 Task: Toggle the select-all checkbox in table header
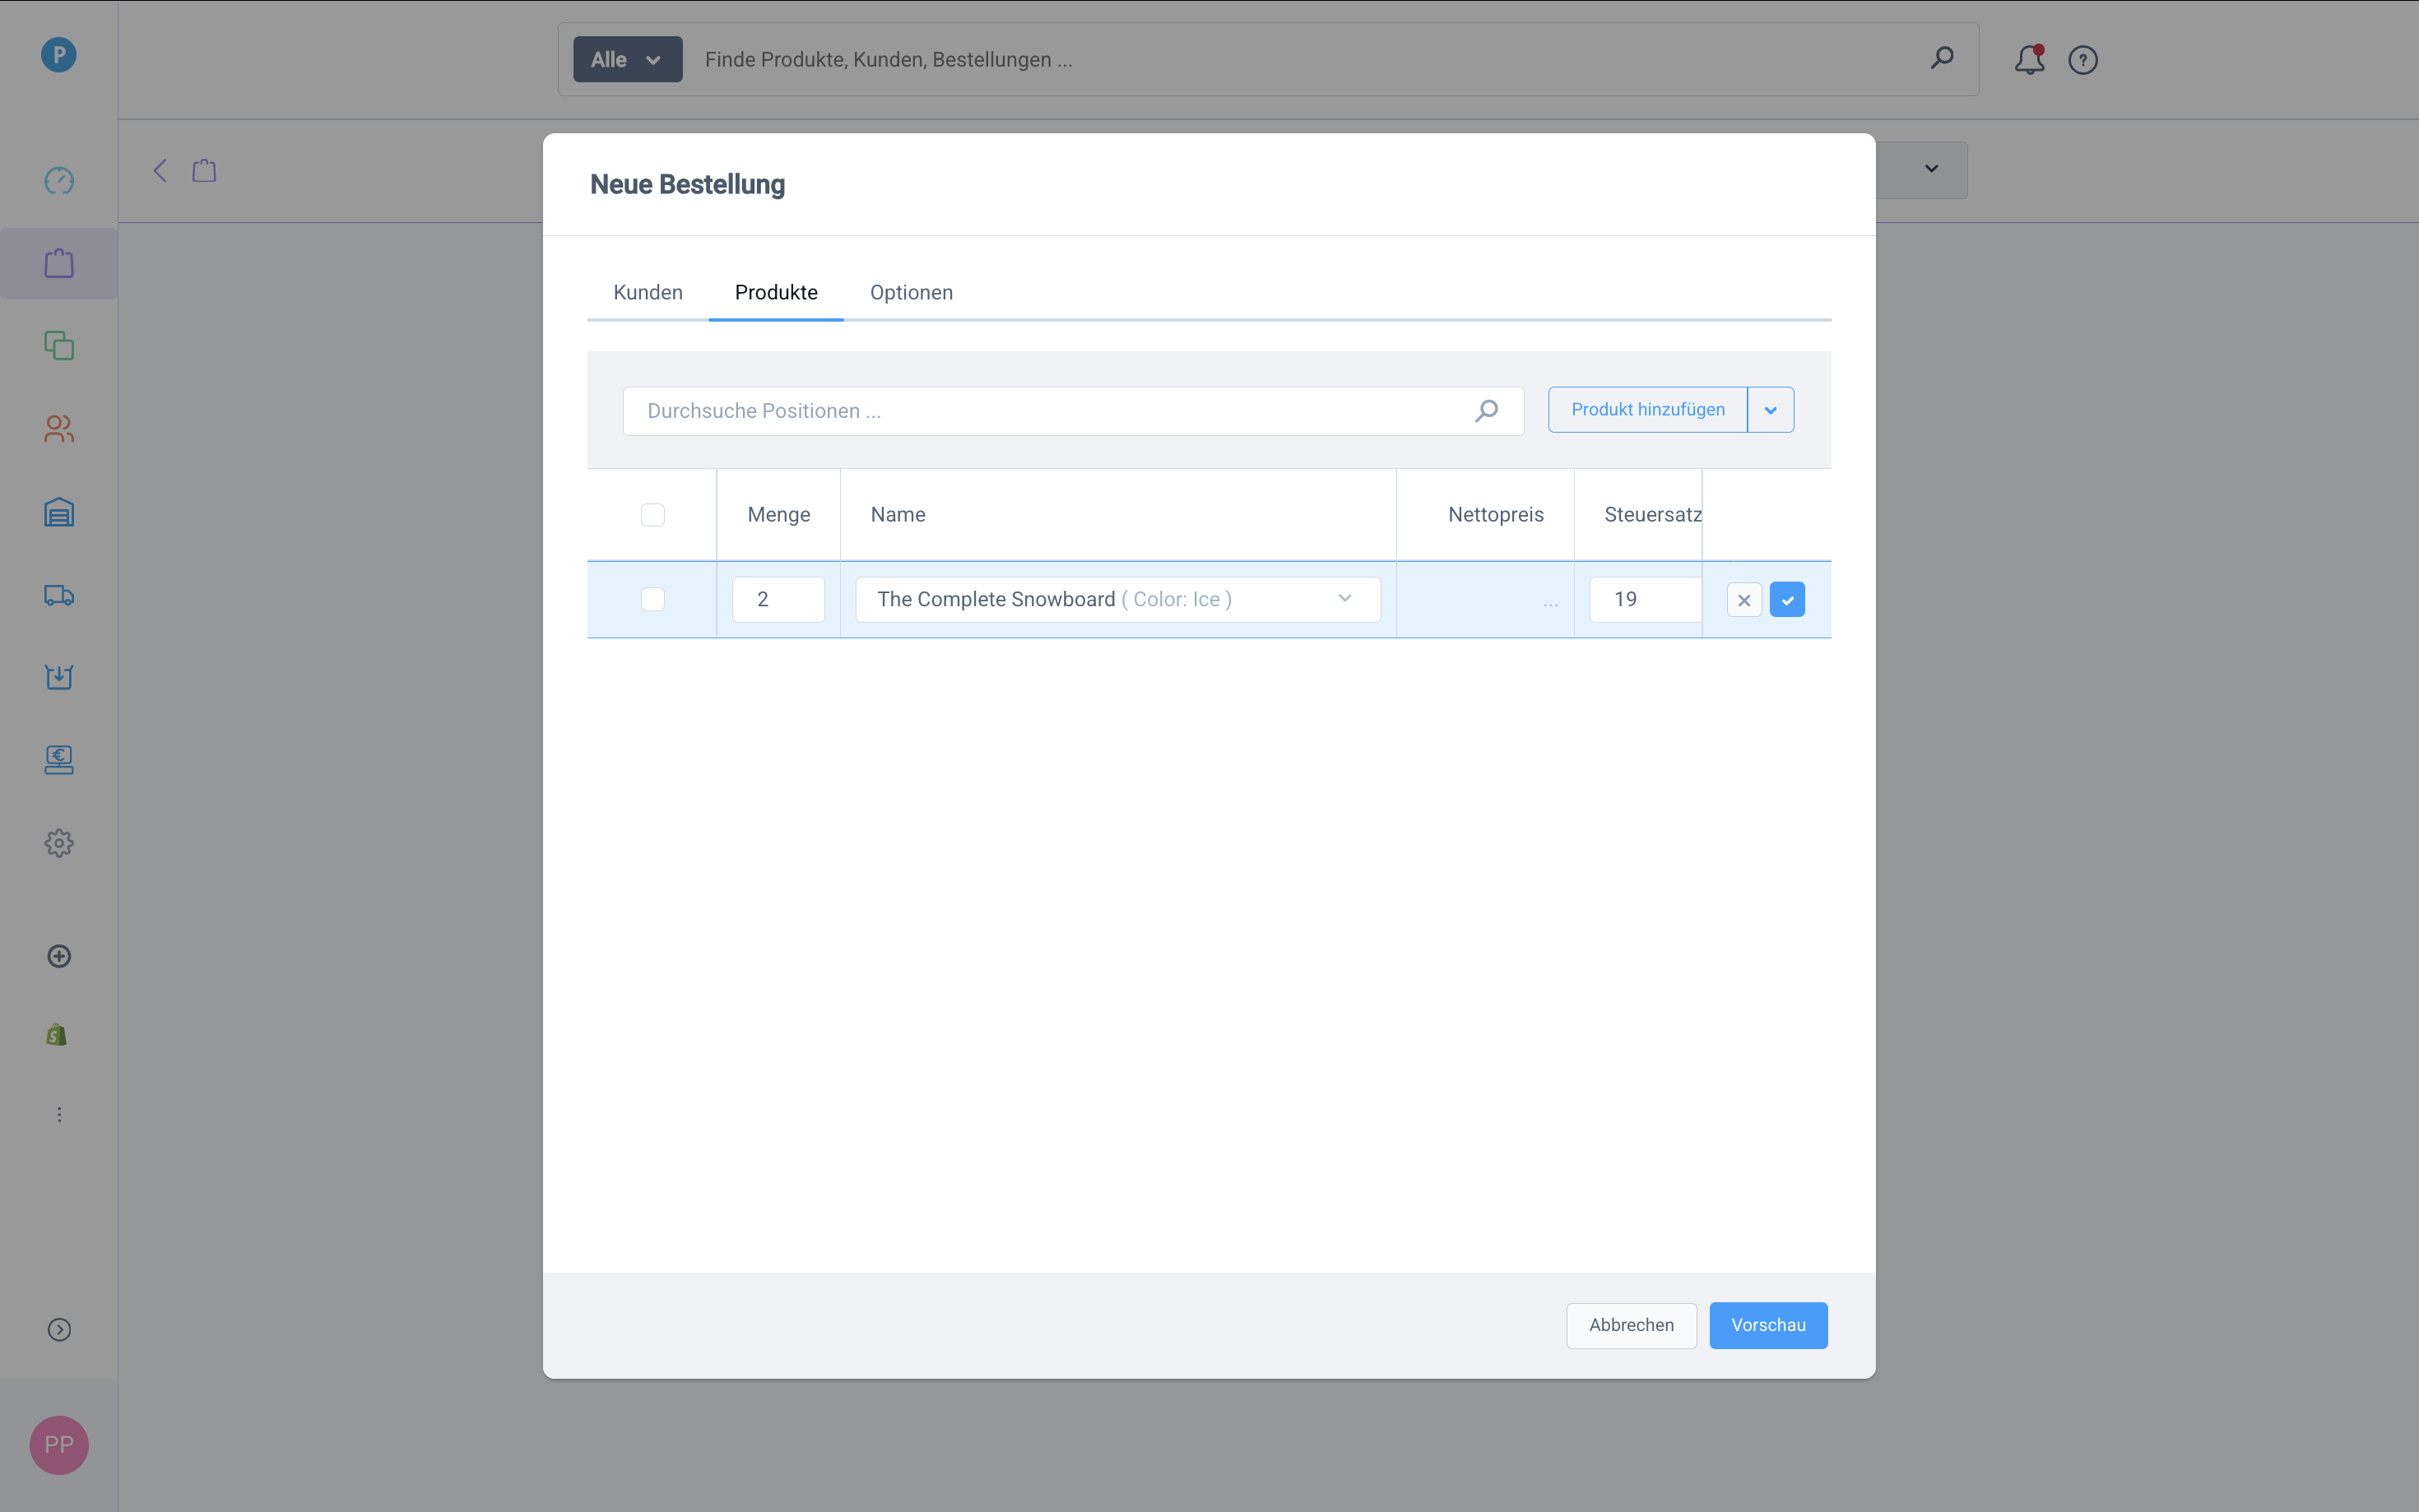click(652, 514)
